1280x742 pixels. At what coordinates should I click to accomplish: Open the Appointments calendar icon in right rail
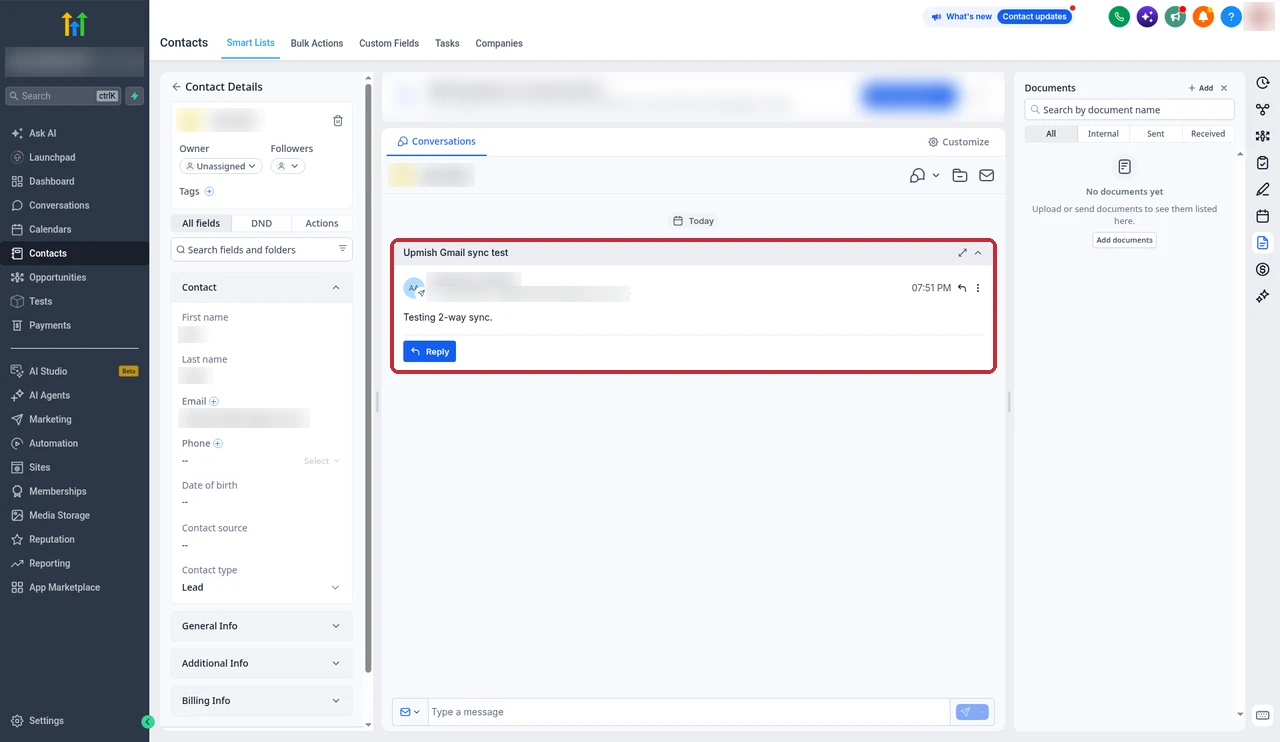[1263, 216]
